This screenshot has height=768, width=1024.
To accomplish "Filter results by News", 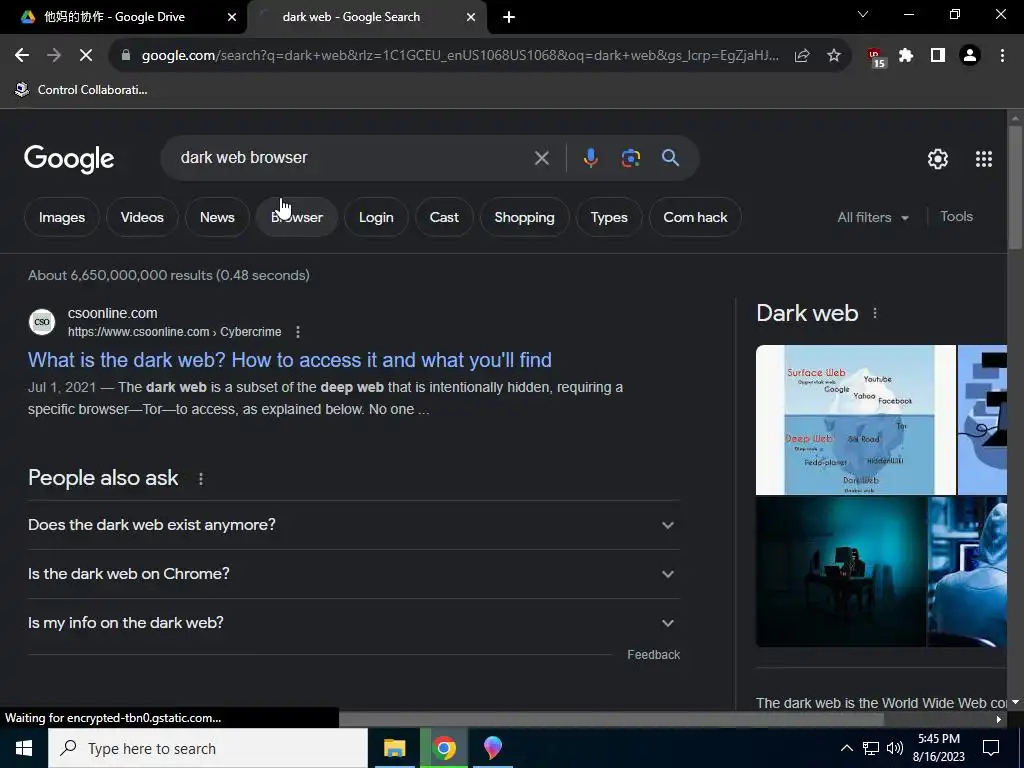I will (217, 217).
